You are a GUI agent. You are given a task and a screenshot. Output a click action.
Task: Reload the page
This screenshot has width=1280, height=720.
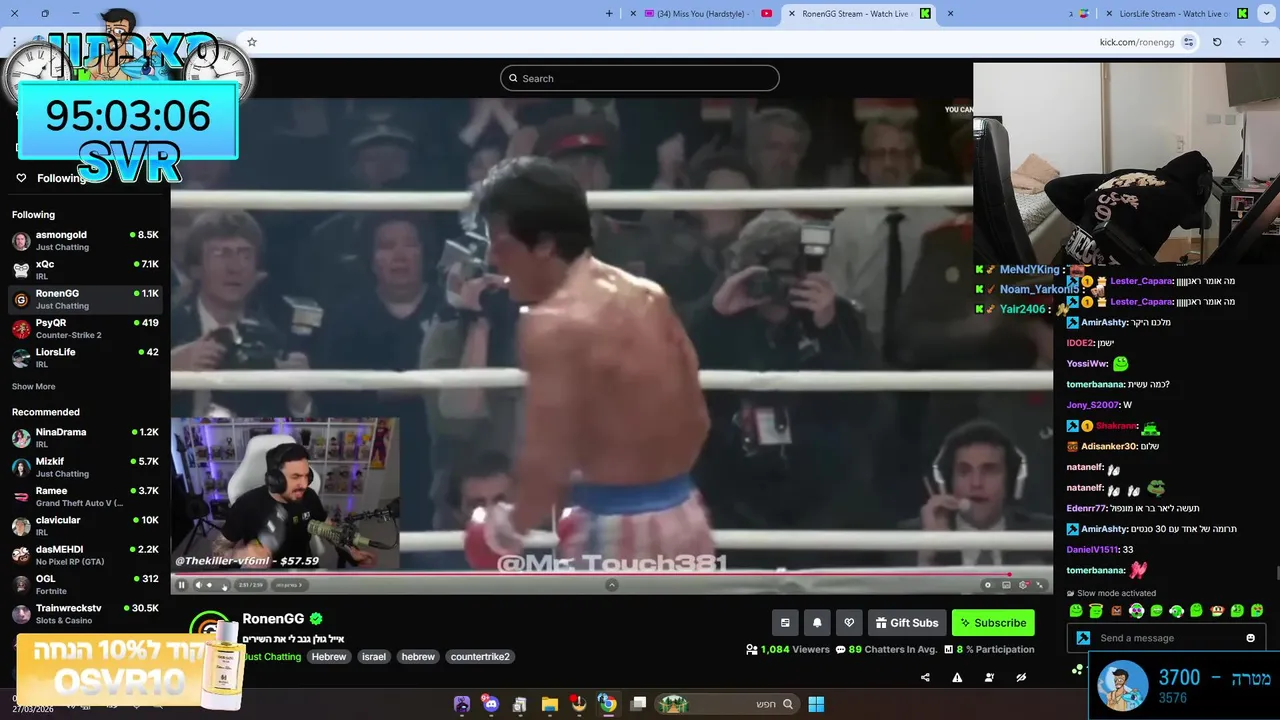point(1217,42)
